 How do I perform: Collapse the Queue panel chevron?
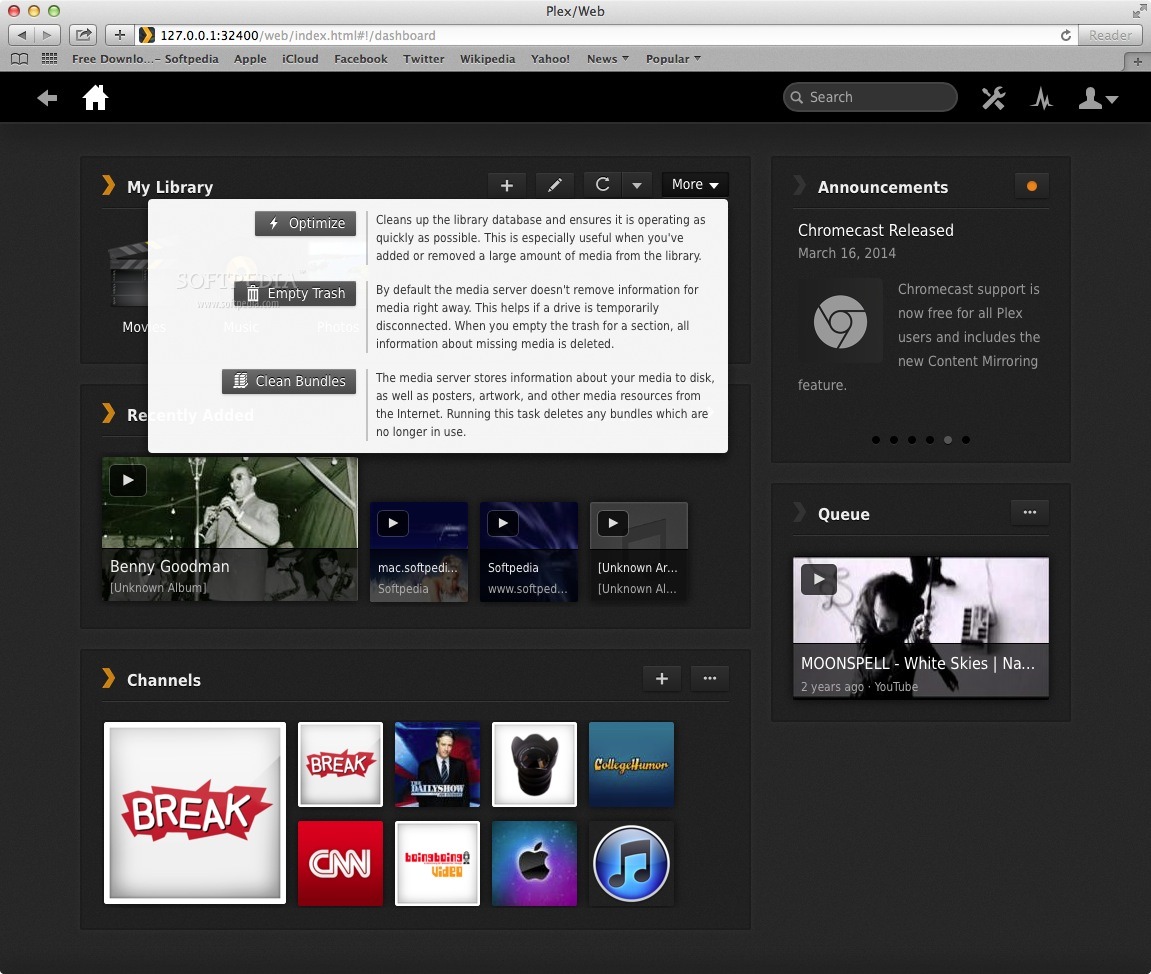(799, 512)
